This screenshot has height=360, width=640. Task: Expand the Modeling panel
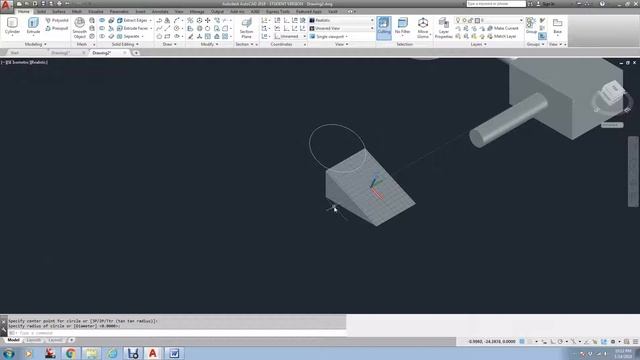(x=36, y=44)
